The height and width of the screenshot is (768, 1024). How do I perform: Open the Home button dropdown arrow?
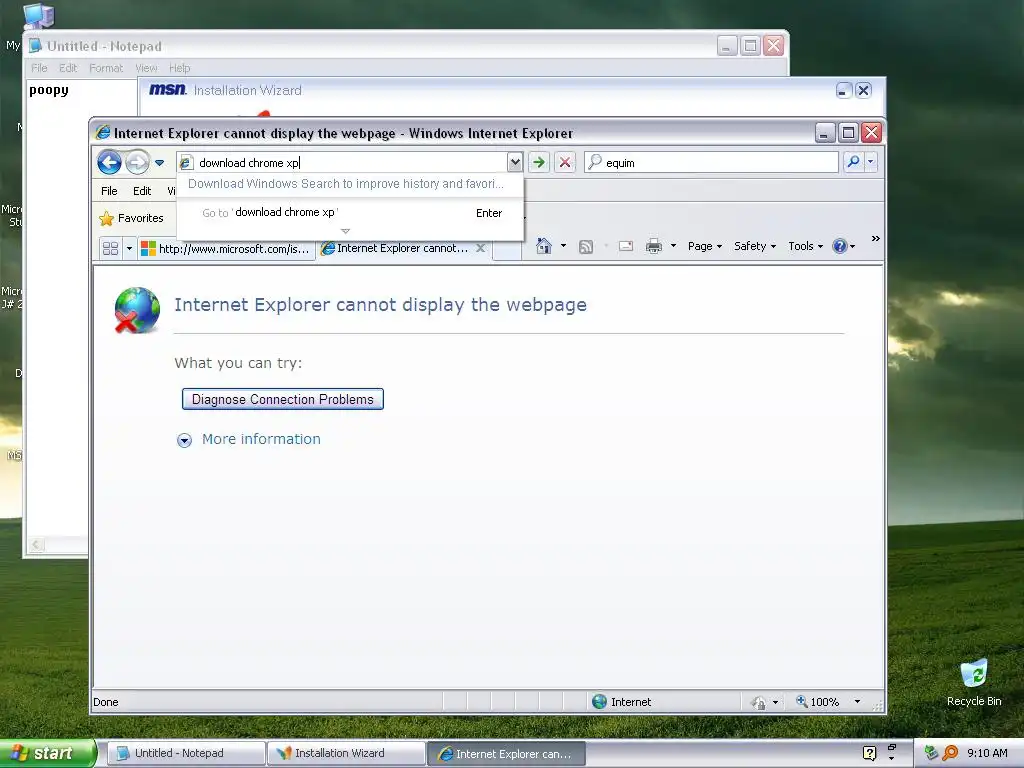tap(563, 246)
